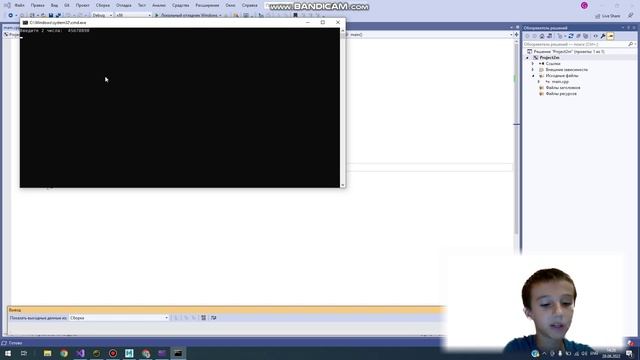
Task: Click the pink account avatar icon
Action: pyautogui.click(x=584, y=5)
